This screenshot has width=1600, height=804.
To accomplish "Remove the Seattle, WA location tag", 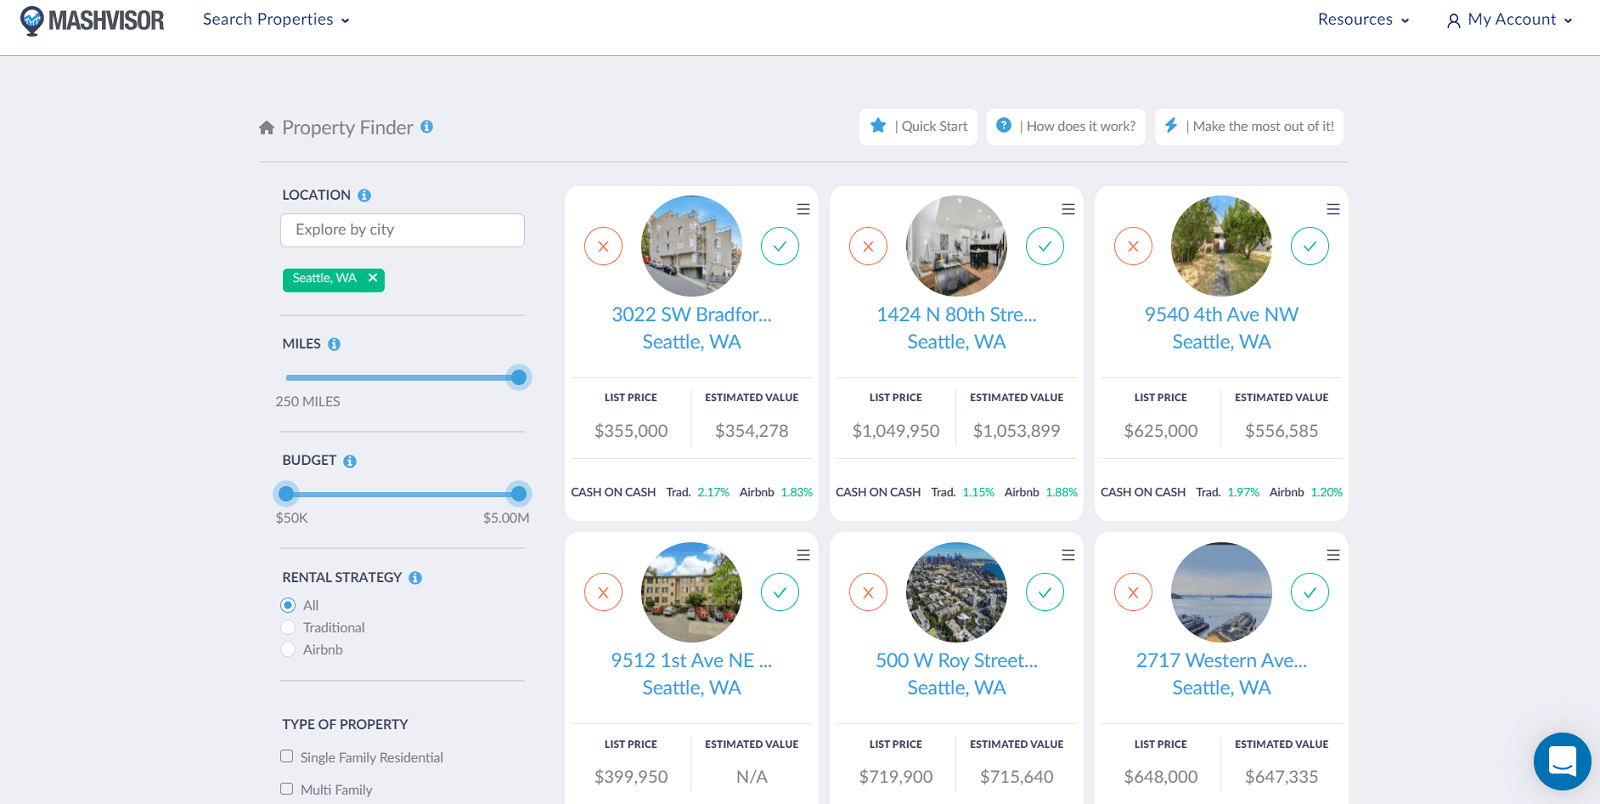I will click(x=373, y=279).
